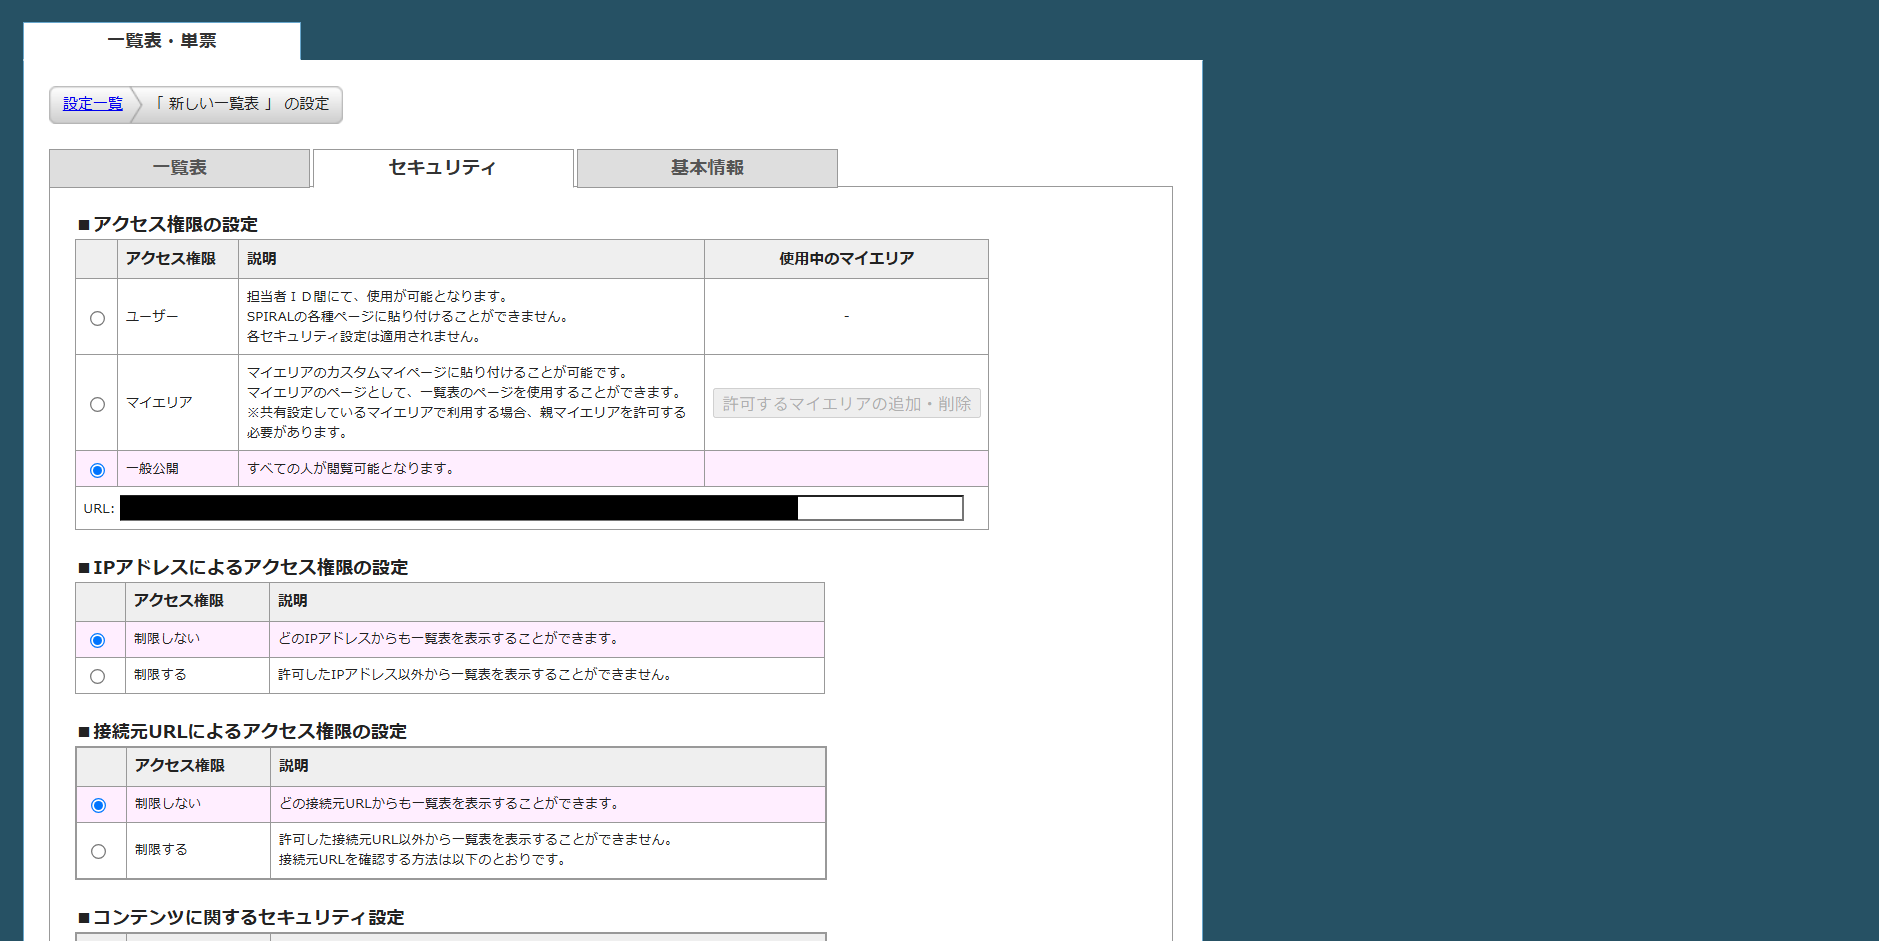Click the 一般公開 label in access table

152,468
